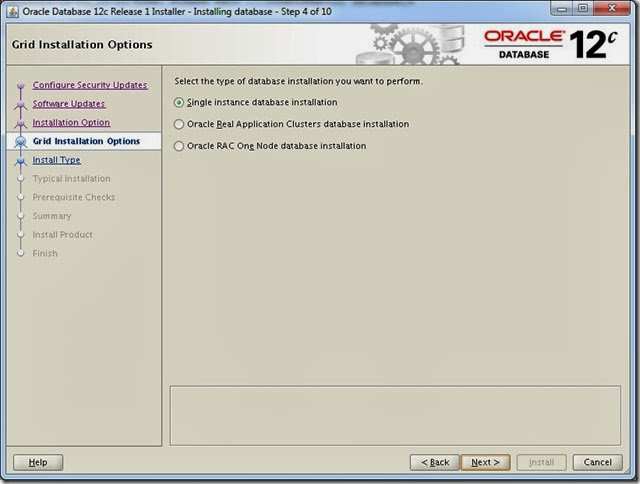Click the Grid Installation Options page heading
The width and height of the screenshot is (640, 484).
coord(82,44)
